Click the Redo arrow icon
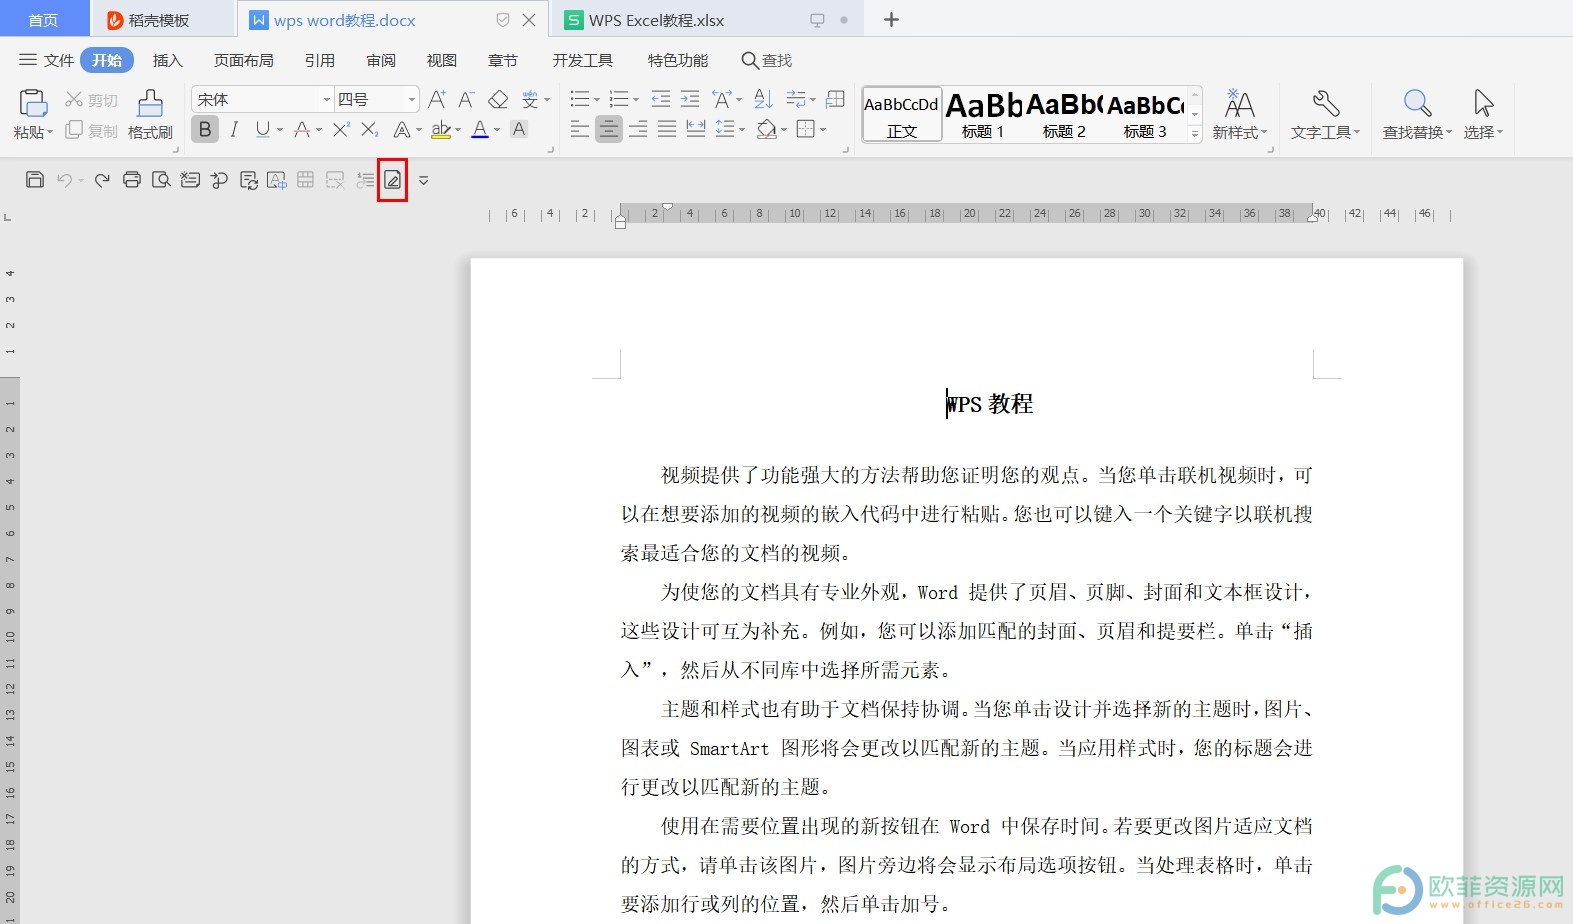Screen dimensions: 1573x924 pyautogui.click(x=102, y=180)
